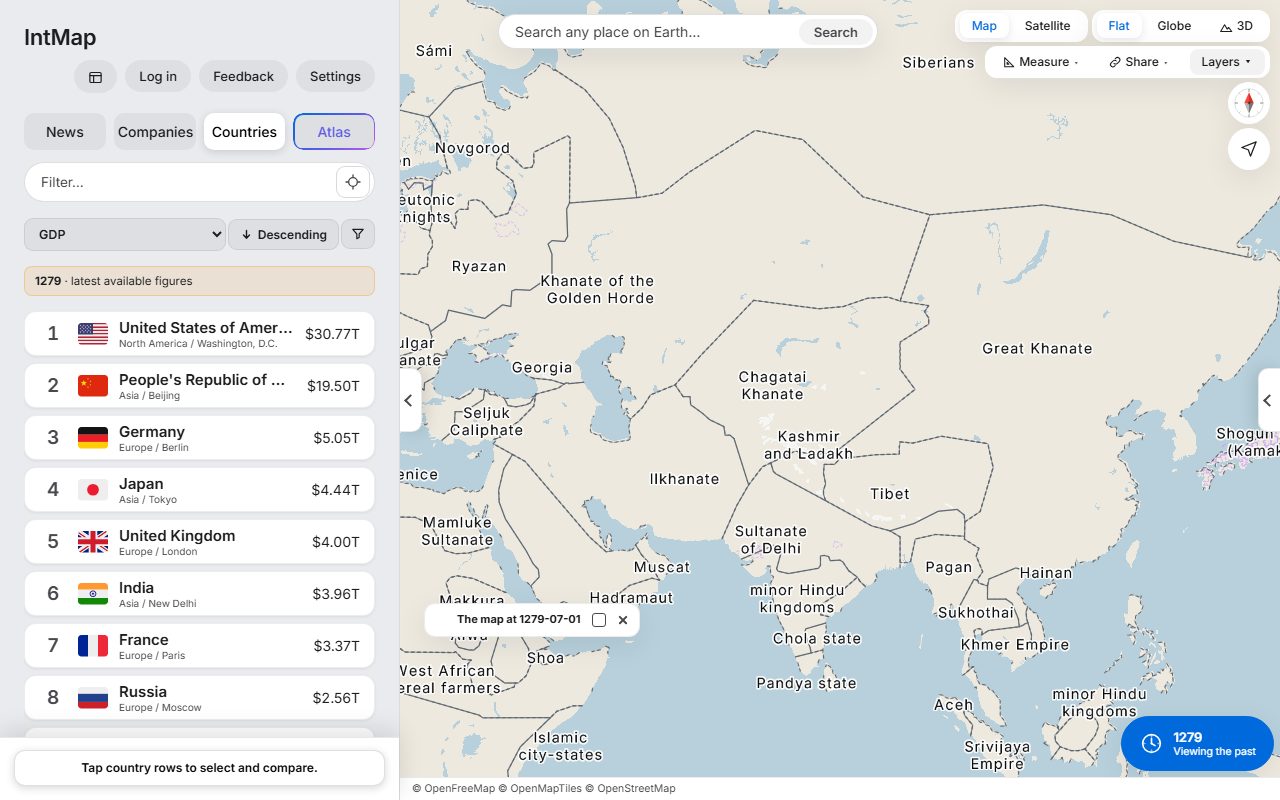Select the Germany $5.05T country row
The image size is (1280, 800).
tap(199, 438)
